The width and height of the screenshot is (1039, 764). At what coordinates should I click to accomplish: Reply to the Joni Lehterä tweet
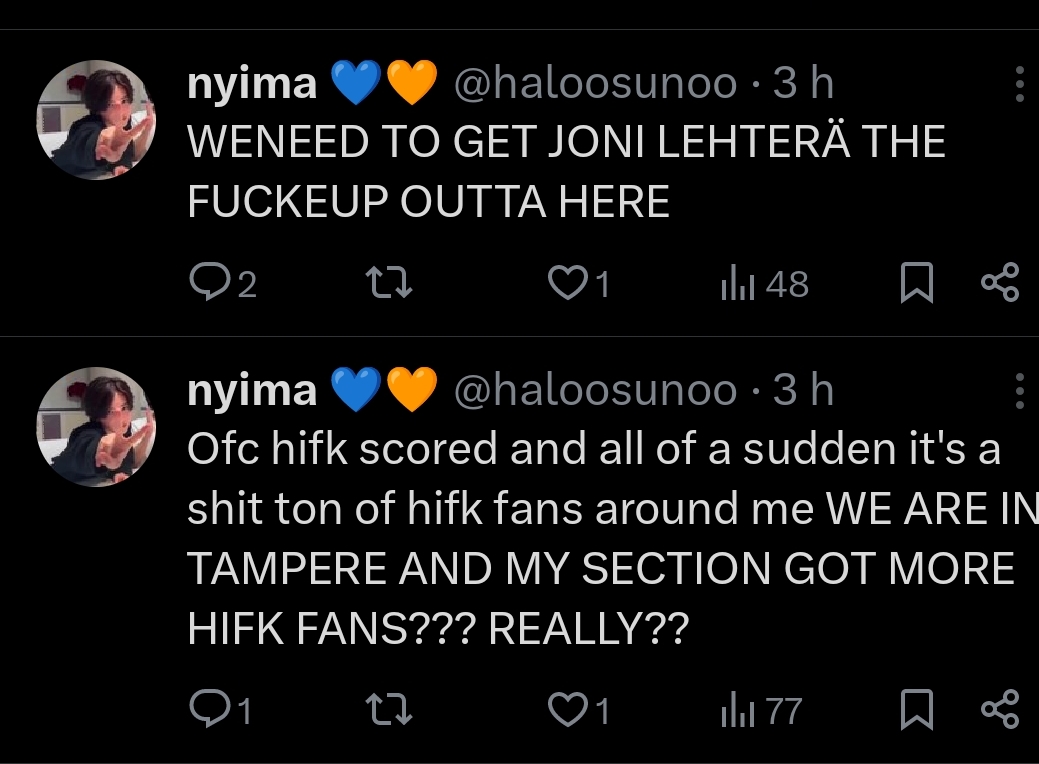pos(208,284)
